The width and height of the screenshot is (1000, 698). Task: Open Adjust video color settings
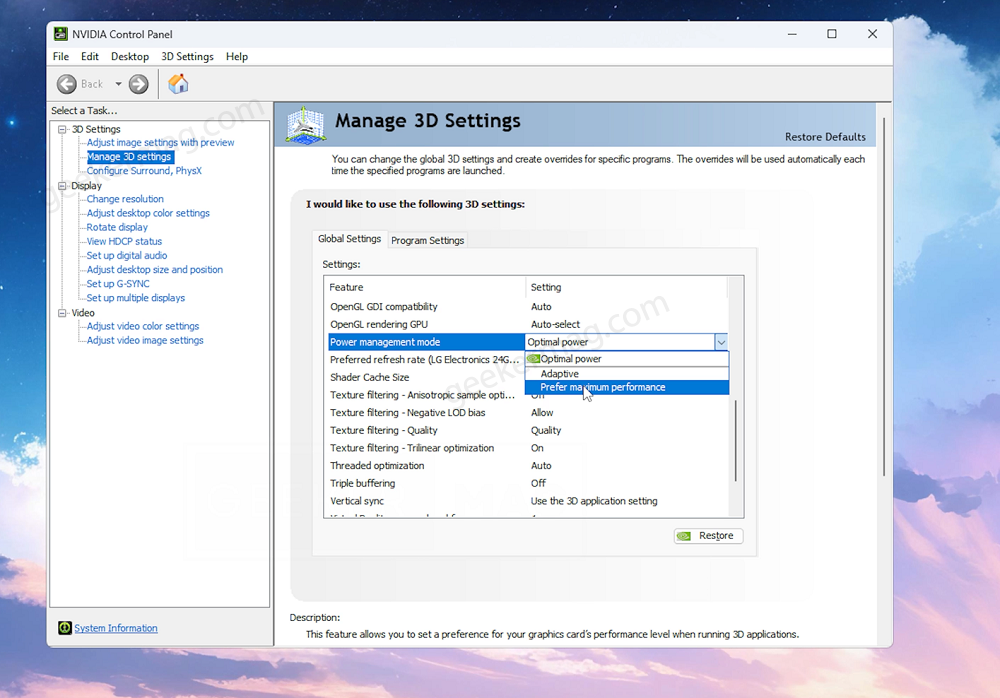pyautogui.click(x=143, y=326)
